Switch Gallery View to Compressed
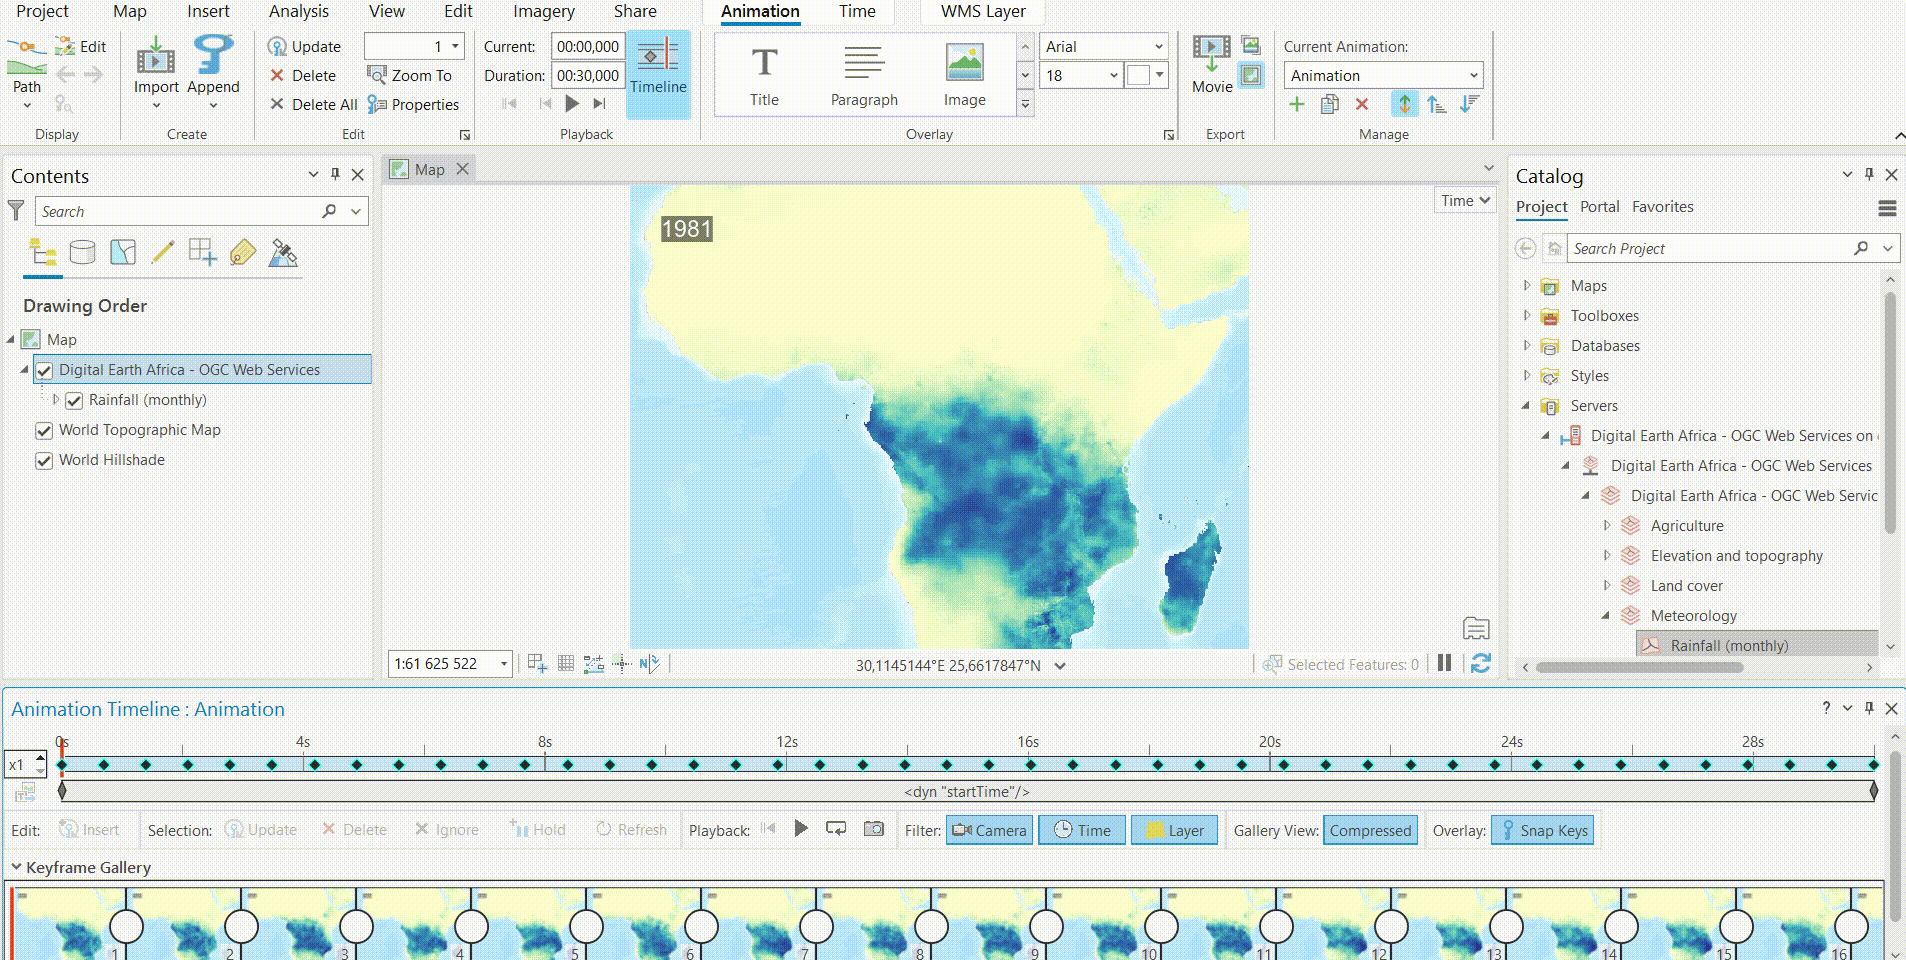Screen dimensions: 1906x960 pyautogui.click(x=1369, y=830)
